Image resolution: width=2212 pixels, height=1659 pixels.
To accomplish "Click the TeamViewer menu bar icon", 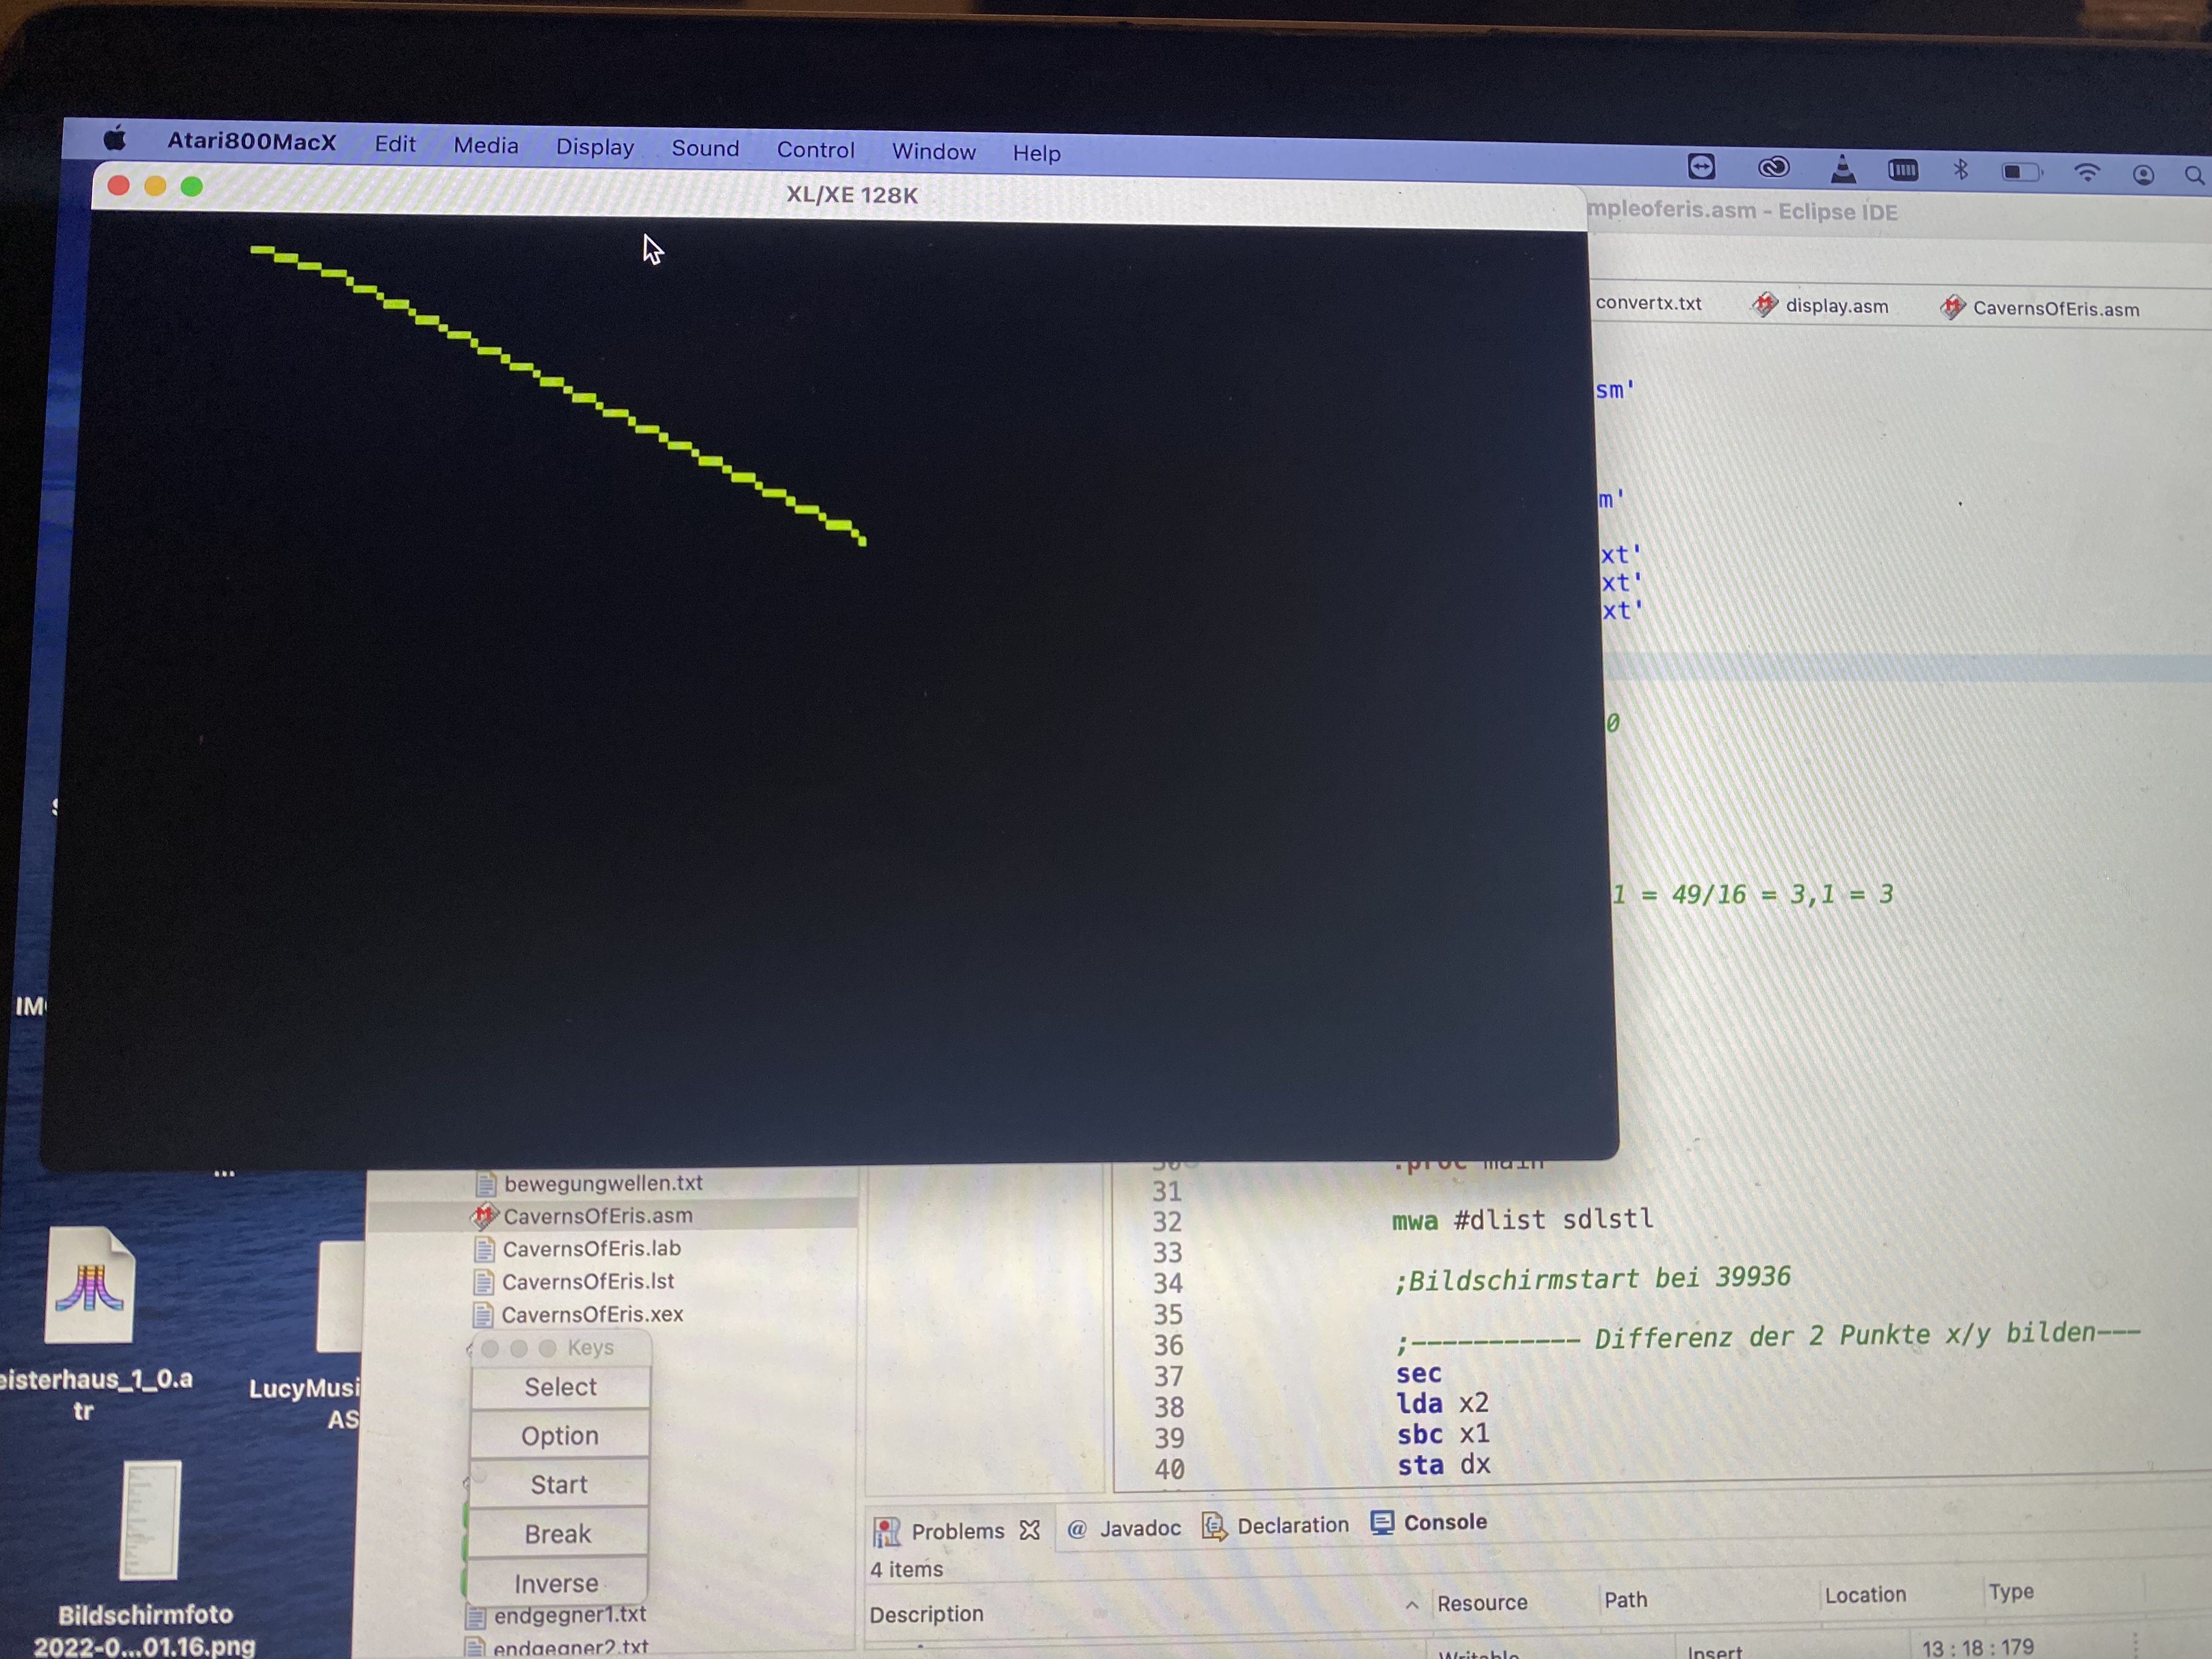I will [1701, 167].
